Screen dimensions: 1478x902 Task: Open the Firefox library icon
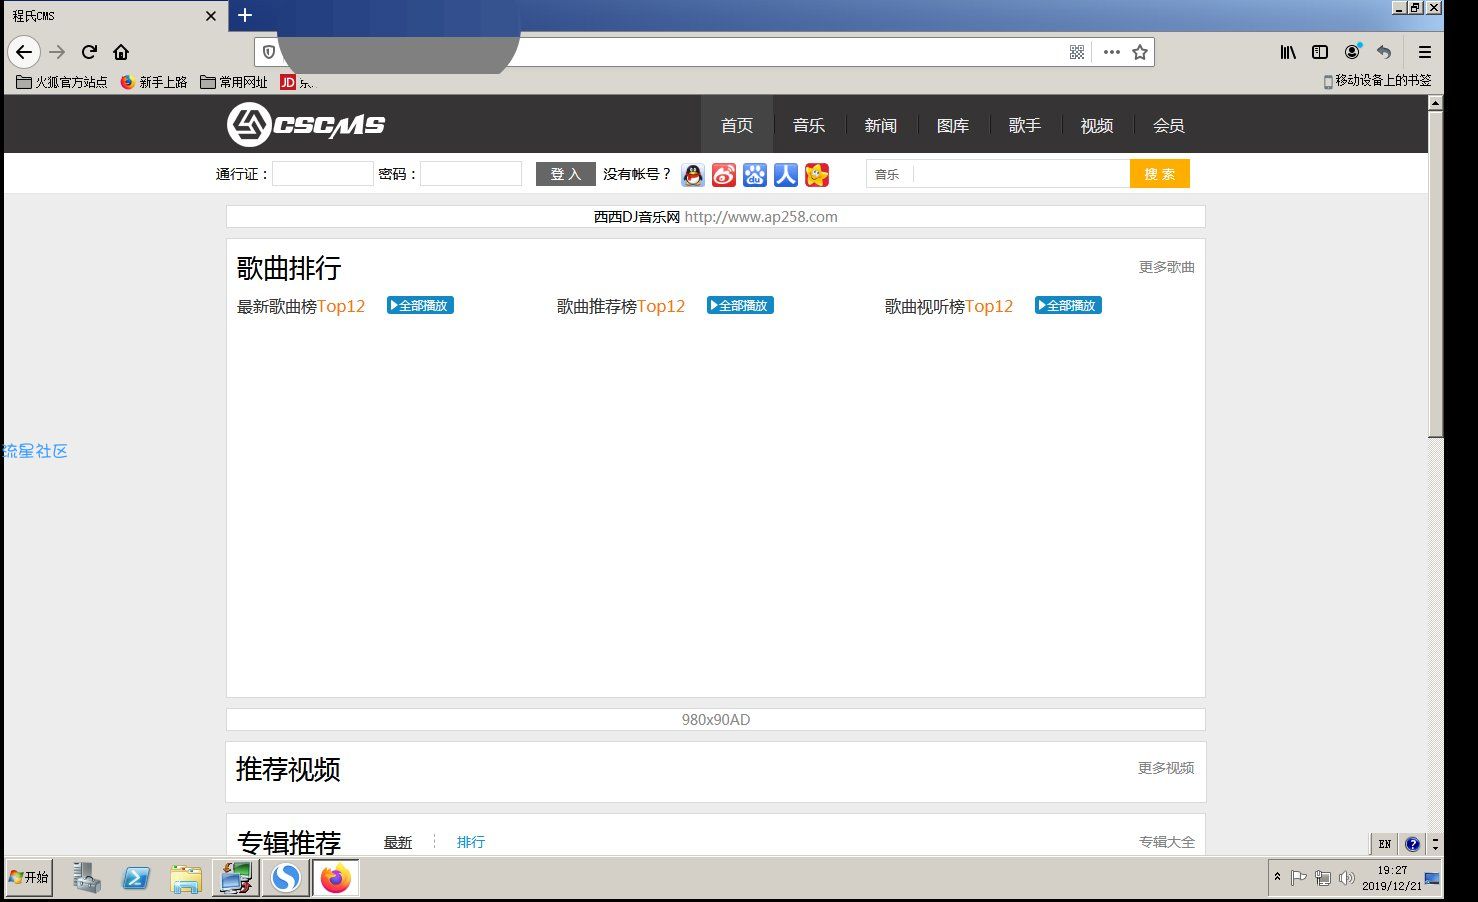pyautogui.click(x=1288, y=52)
